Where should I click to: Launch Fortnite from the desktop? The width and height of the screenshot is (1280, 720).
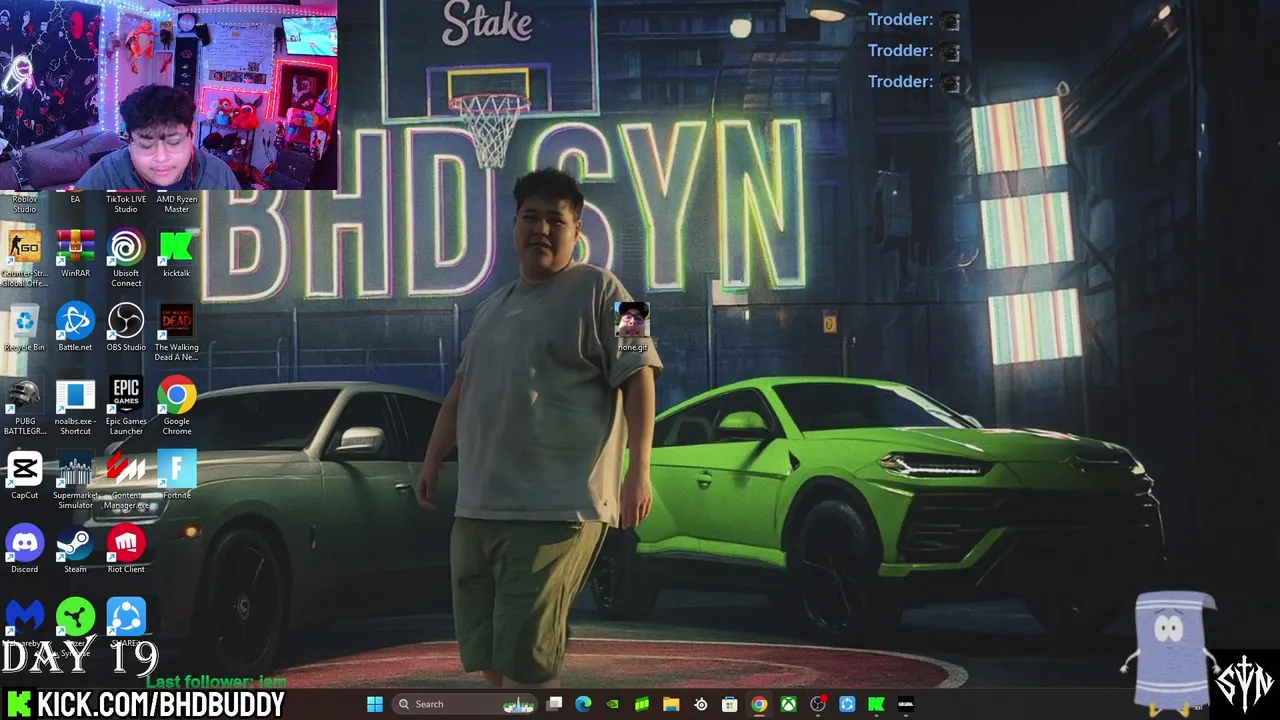pyautogui.click(x=176, y=475)
